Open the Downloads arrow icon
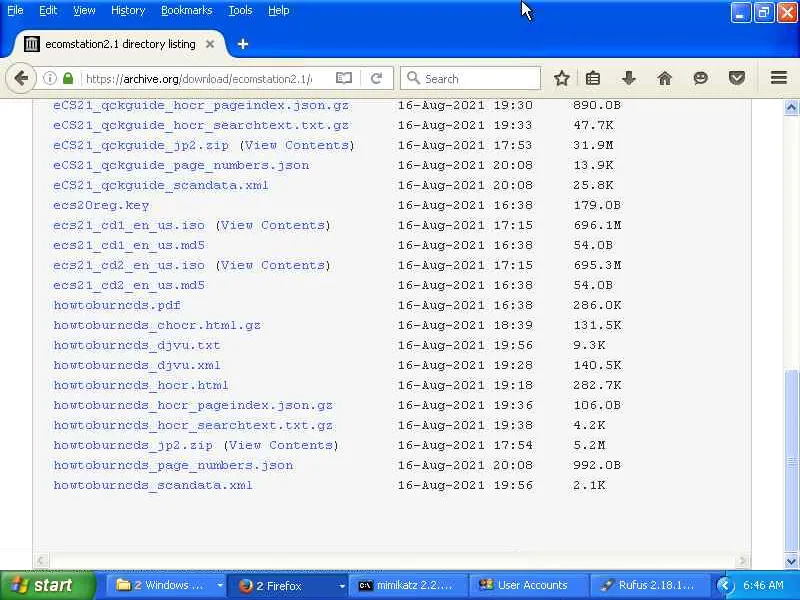The width and height of the screenshot is (800, 600). tap(629, 79)
